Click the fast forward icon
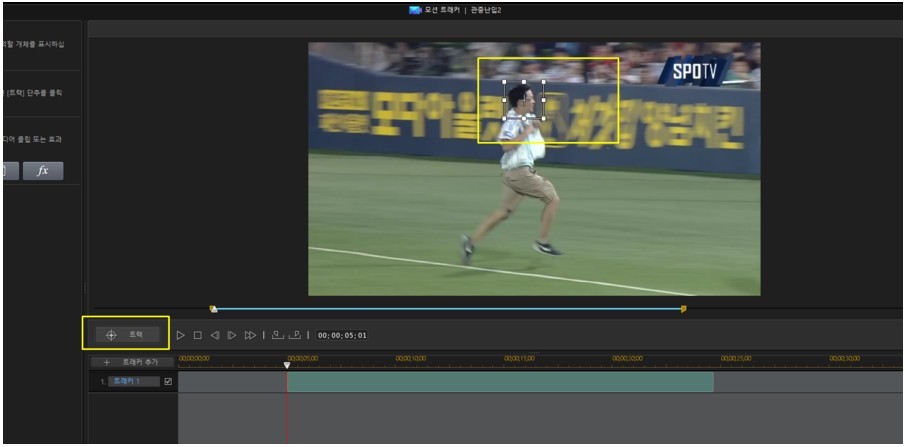Image resolution: width=905 pixels, height=447 pixels. coord(250,335)
